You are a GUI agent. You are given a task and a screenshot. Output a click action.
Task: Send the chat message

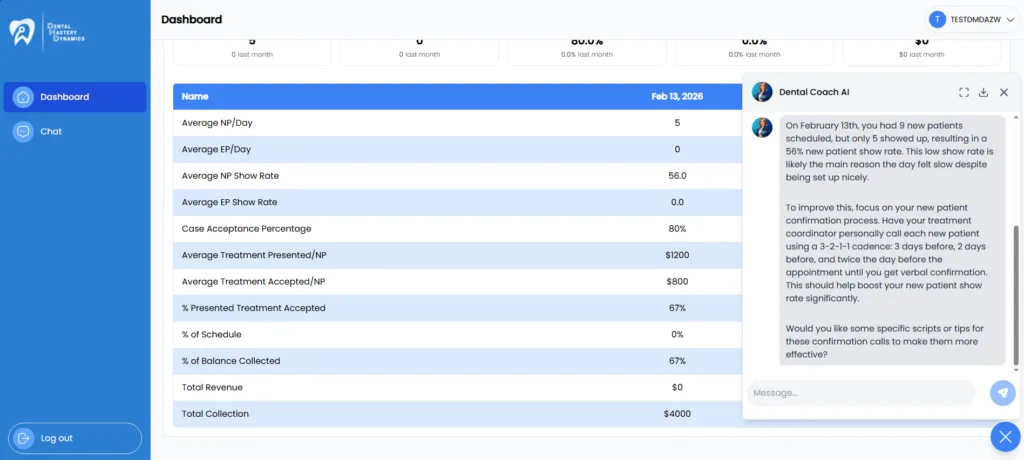coord(1002,393)
